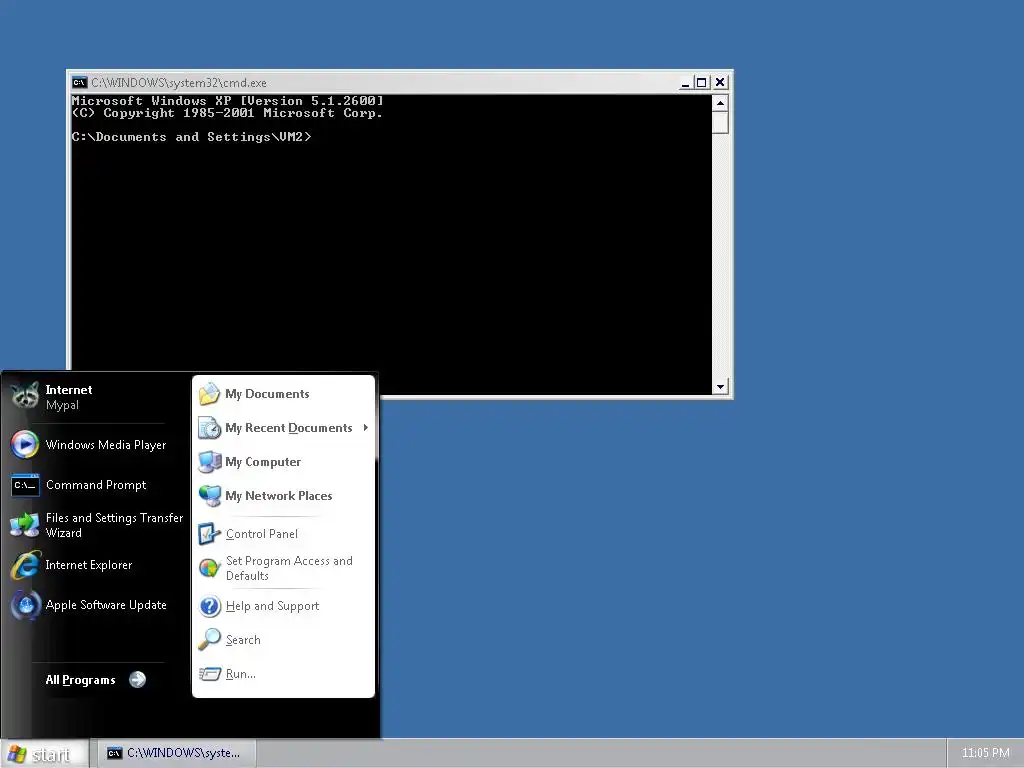Screen dimensions: 1024x768
Task: Select My Documents text label
Action: coord(267,394)
